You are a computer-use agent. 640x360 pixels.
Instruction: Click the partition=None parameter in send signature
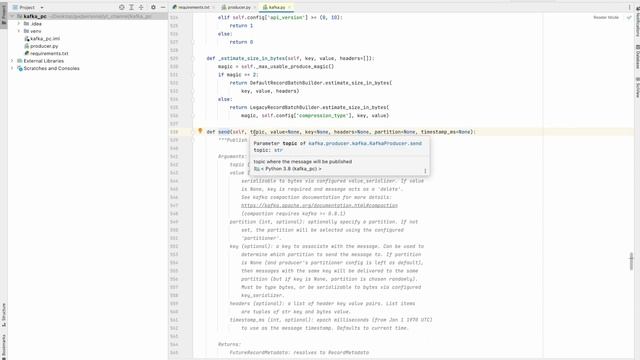tap(395, 132)
